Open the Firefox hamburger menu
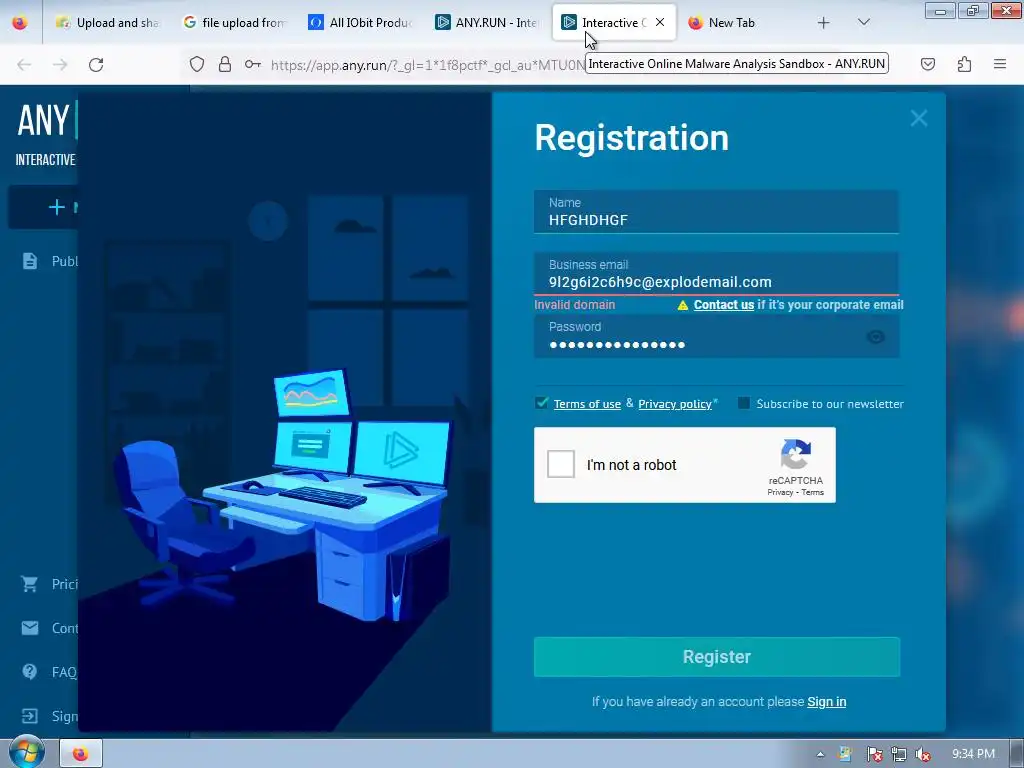Screen dimensions: 1024x768 (x=999, y=64)
